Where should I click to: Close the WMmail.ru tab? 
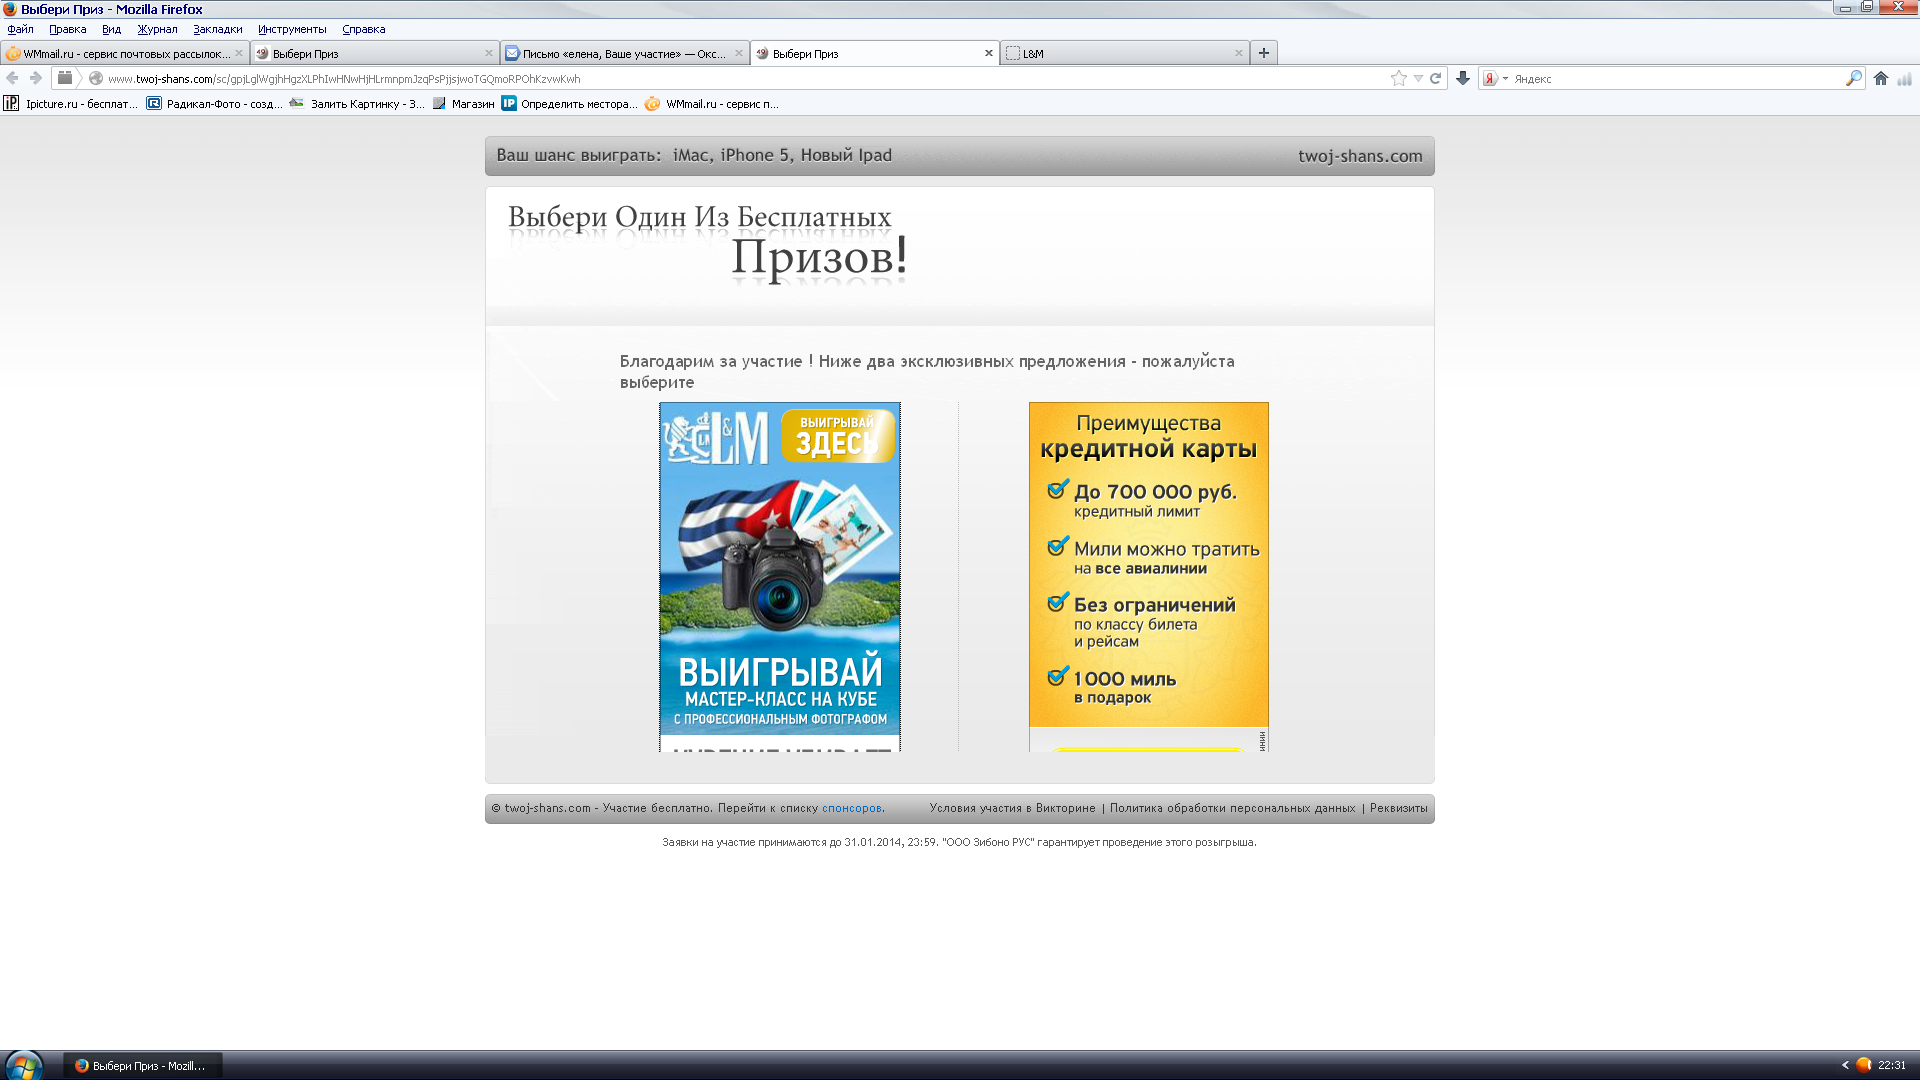[239, 53]
